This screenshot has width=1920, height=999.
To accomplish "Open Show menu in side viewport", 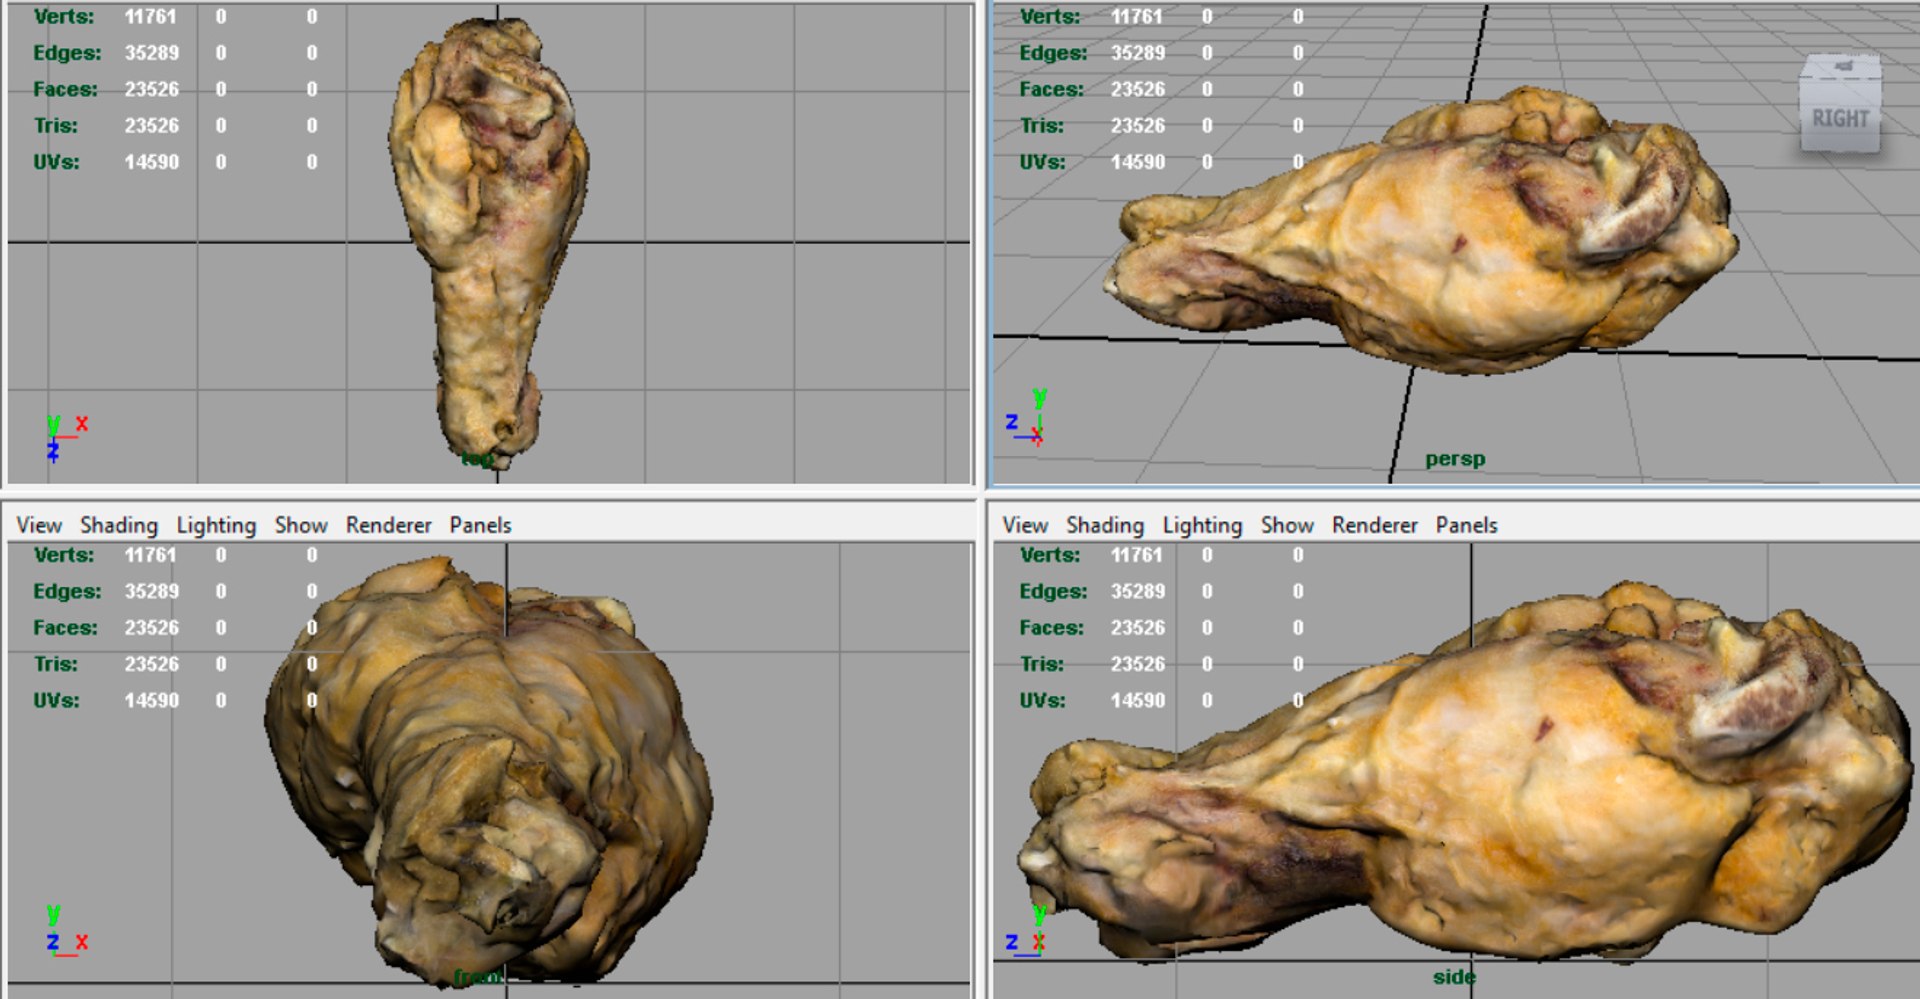I will tap(1287, 525).
